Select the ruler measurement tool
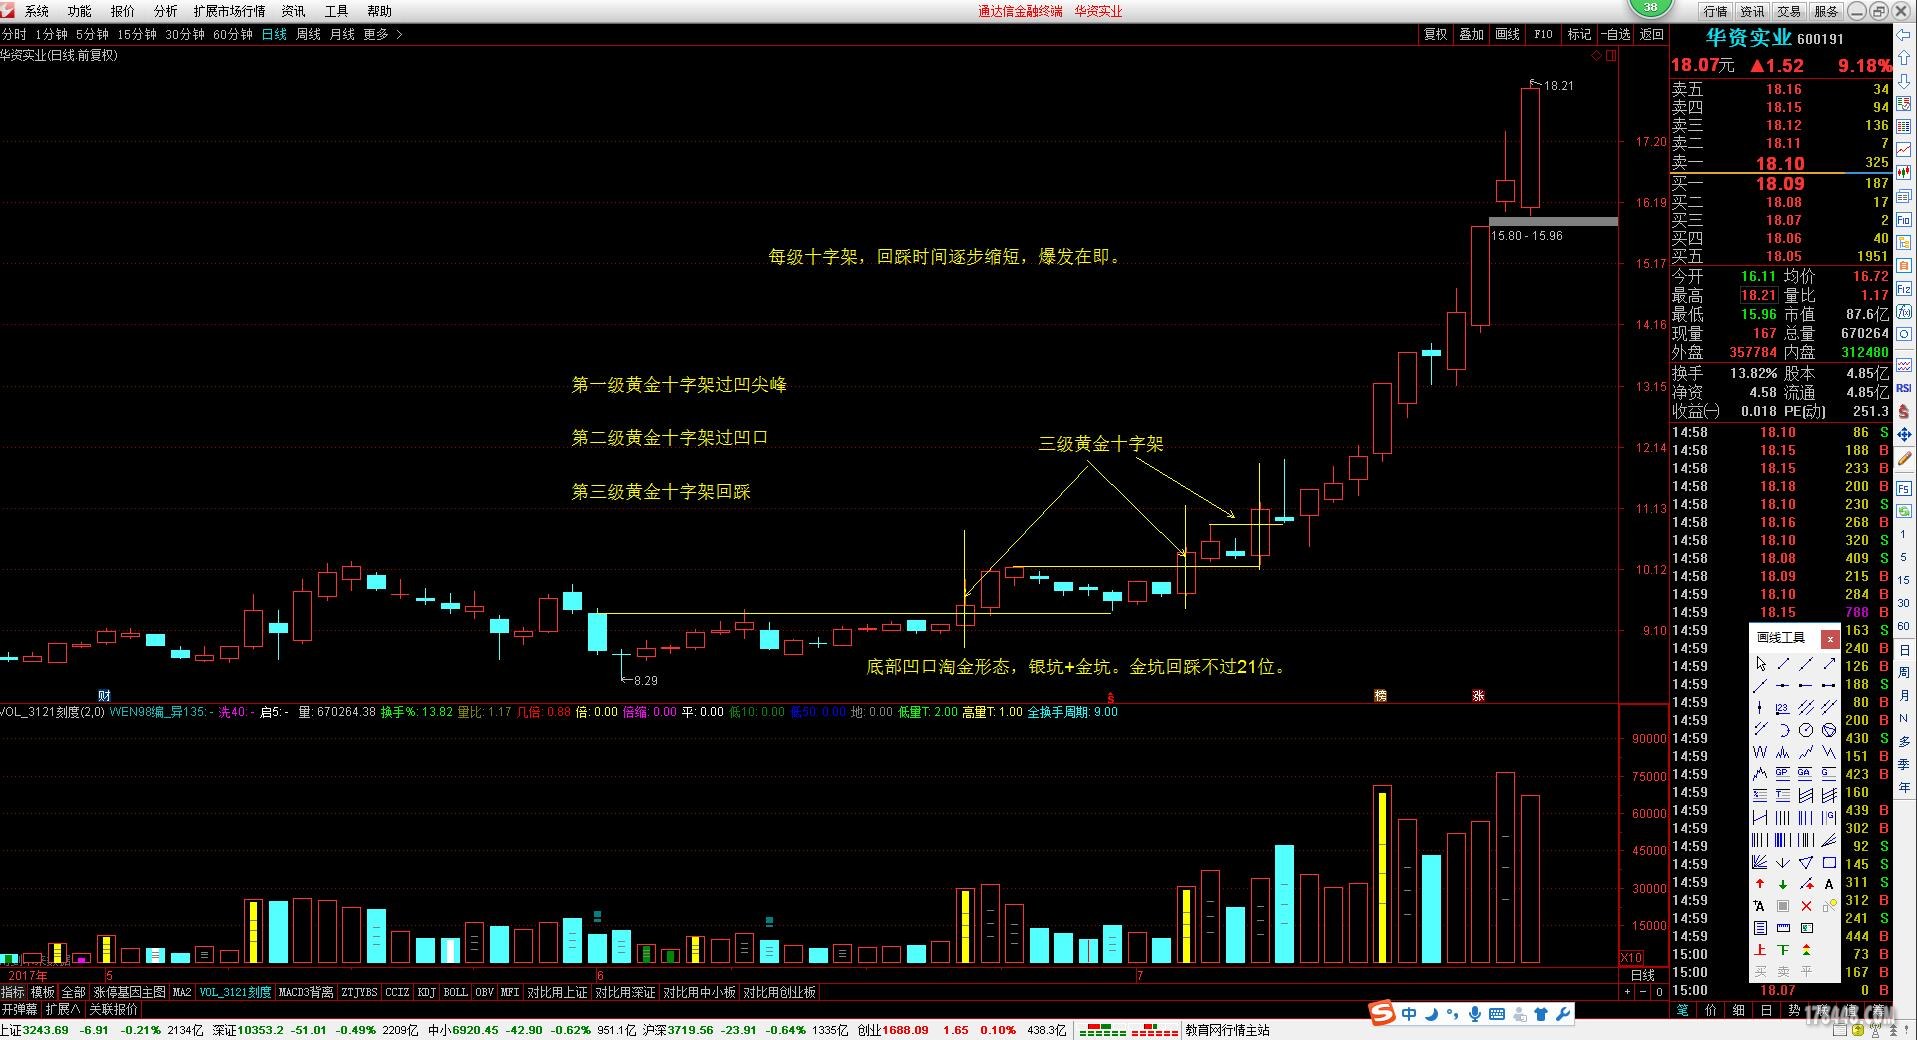 [1783, 927]
